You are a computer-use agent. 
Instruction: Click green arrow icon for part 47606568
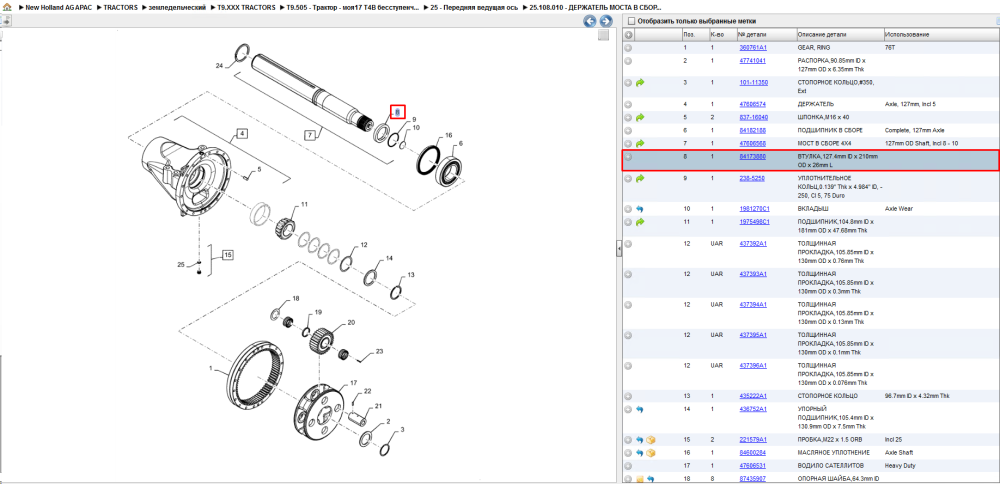640,143
